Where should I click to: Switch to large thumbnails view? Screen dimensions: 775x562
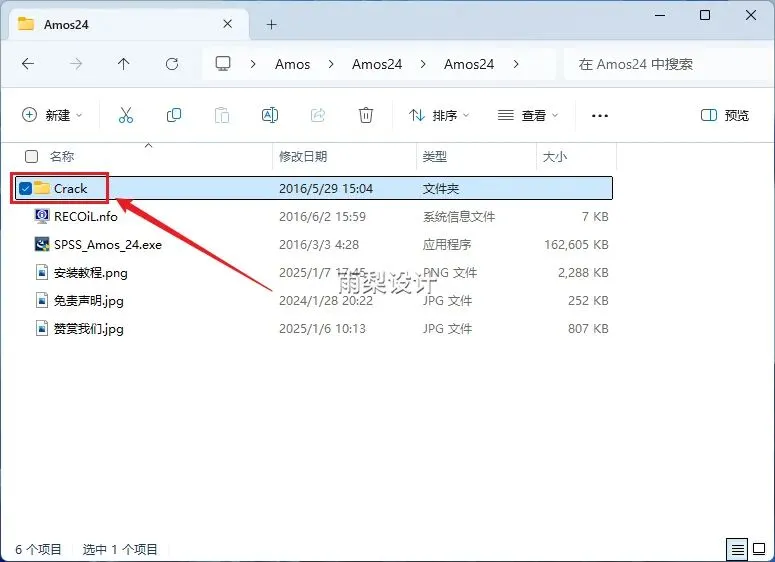pos(759,549)
